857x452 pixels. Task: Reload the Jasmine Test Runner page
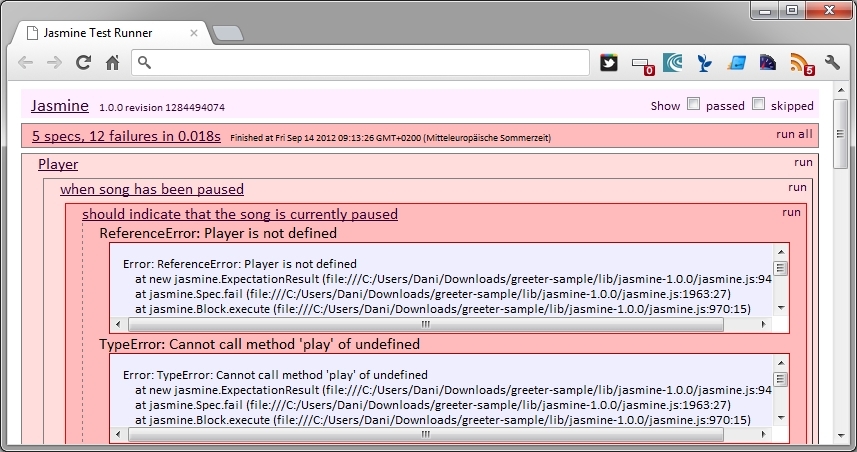click(83, 62)
